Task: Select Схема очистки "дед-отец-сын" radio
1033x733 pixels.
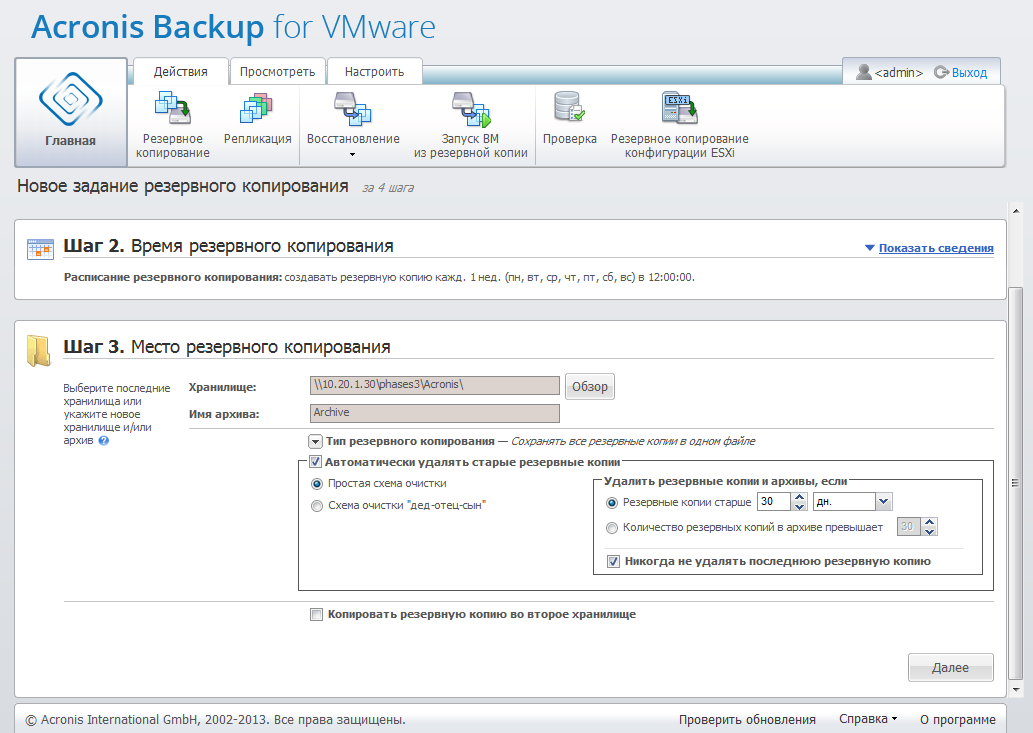Action: [x=317, y=506]
